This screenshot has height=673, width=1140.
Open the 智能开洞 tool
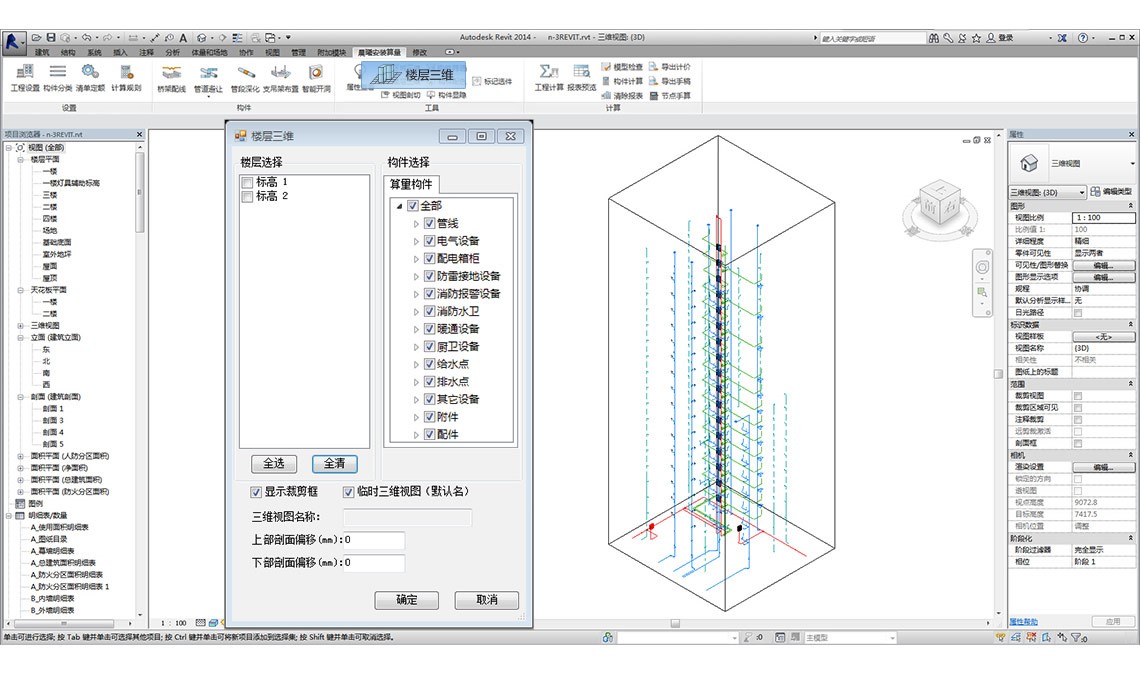click(315, 76)
